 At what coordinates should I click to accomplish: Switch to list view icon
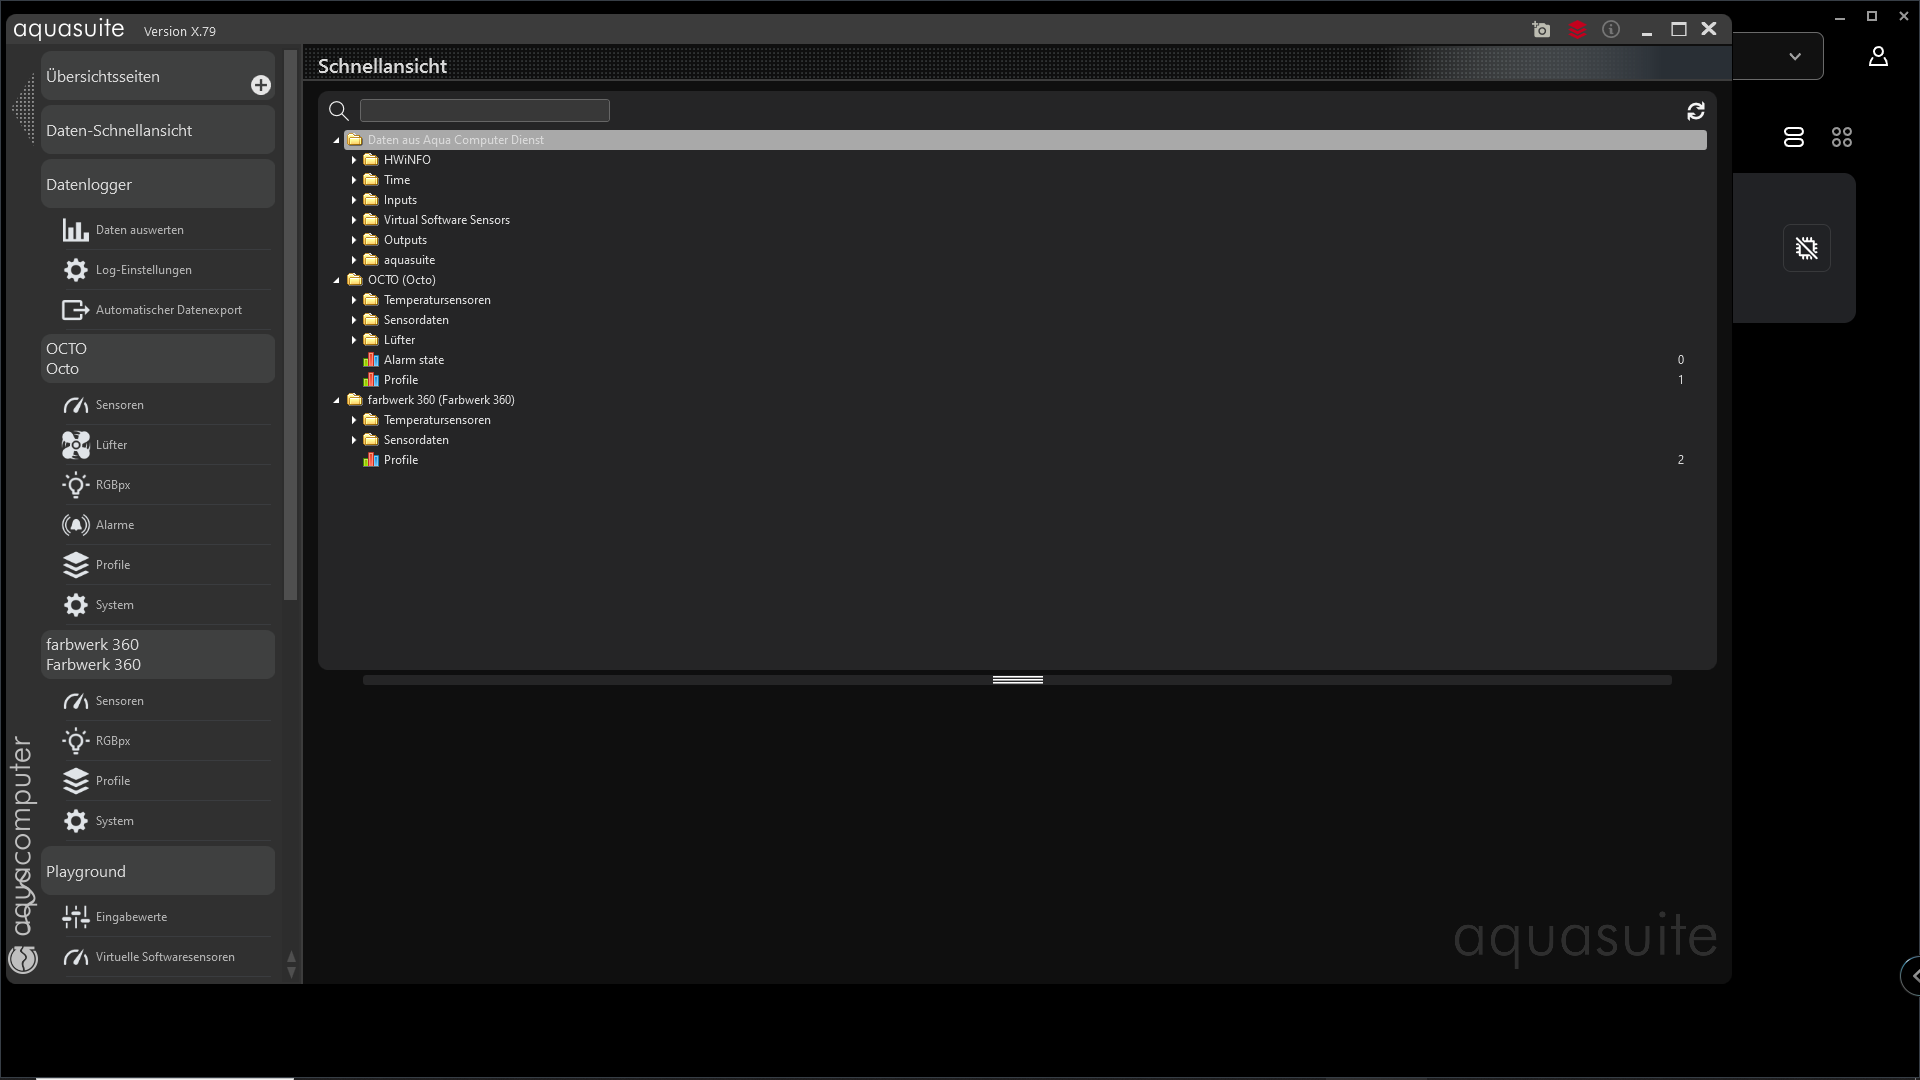(1793, 137)
